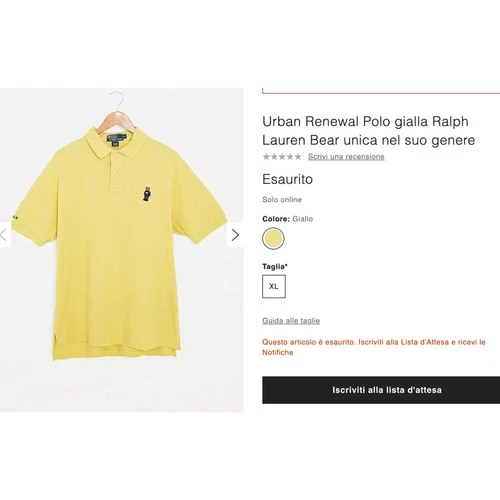
Task: Show the next product image with right arrow
Action: [235, 235]
